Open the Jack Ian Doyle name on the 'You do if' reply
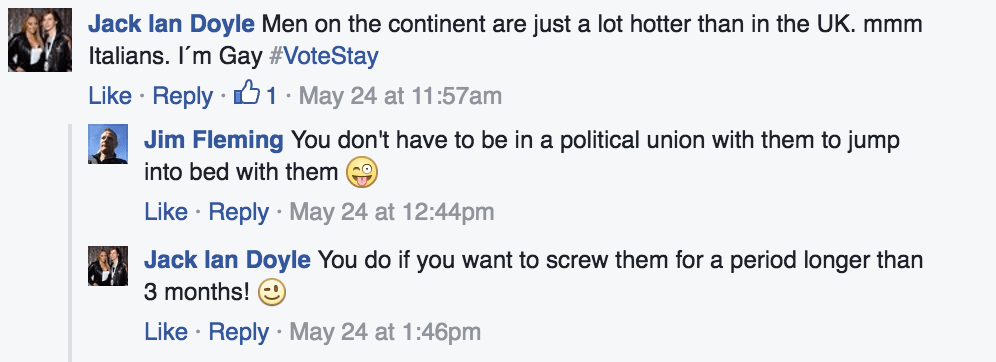This screenshot has width=996, height=362. [227, 260]
